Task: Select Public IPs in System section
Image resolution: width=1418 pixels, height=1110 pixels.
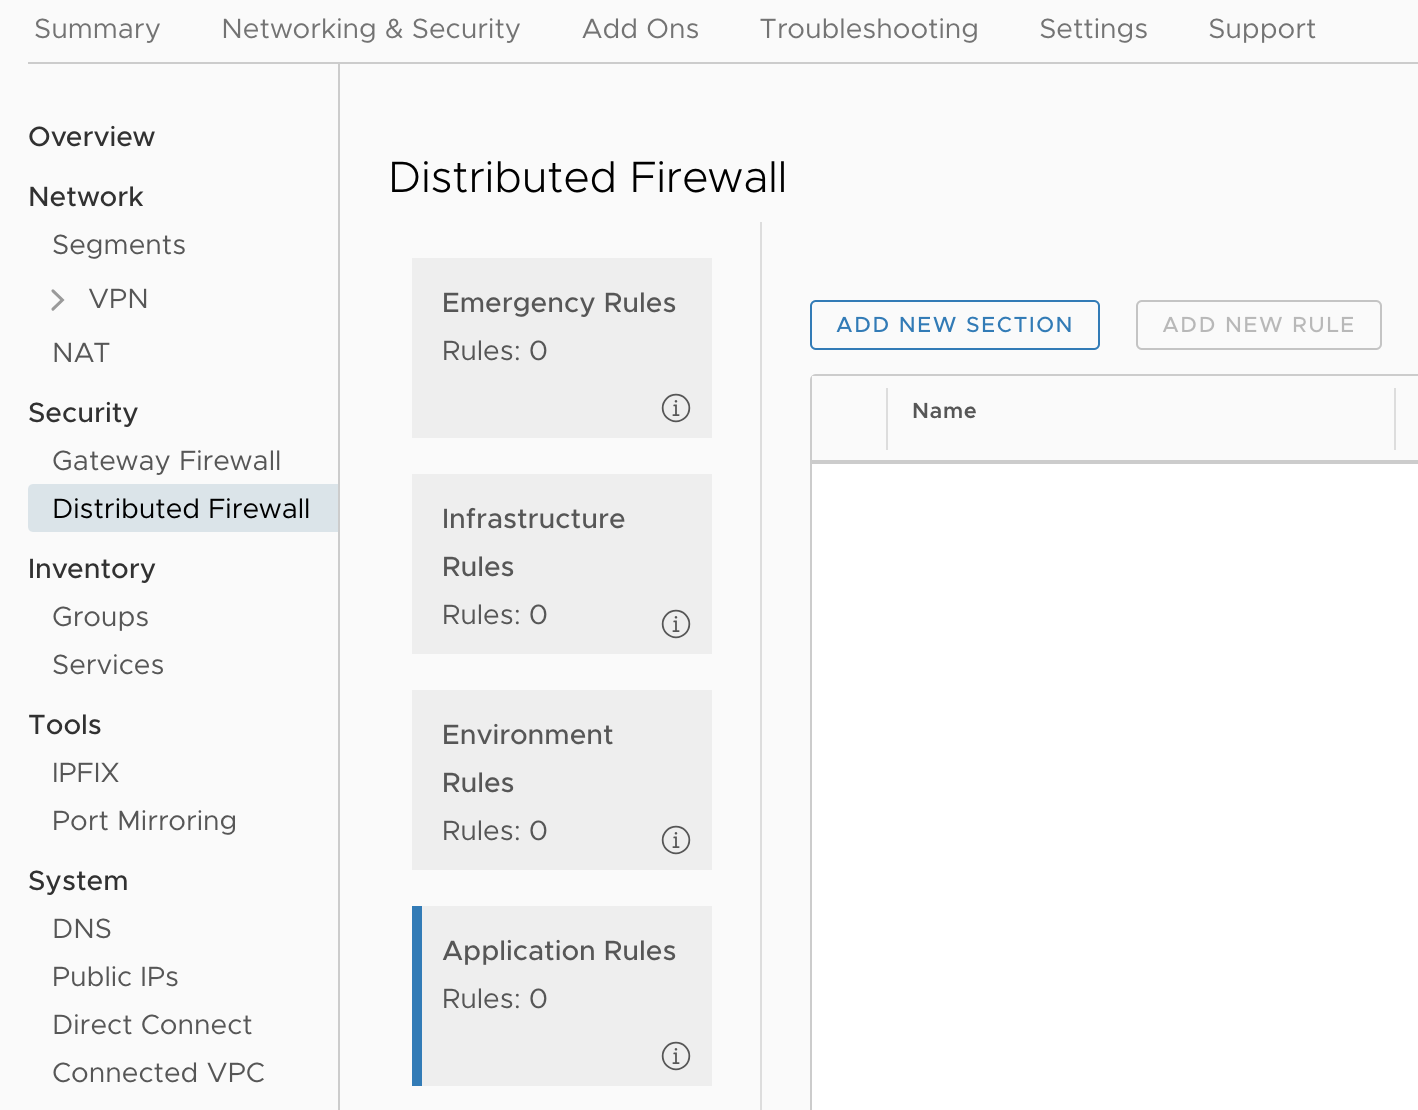Action: point(115,977)
